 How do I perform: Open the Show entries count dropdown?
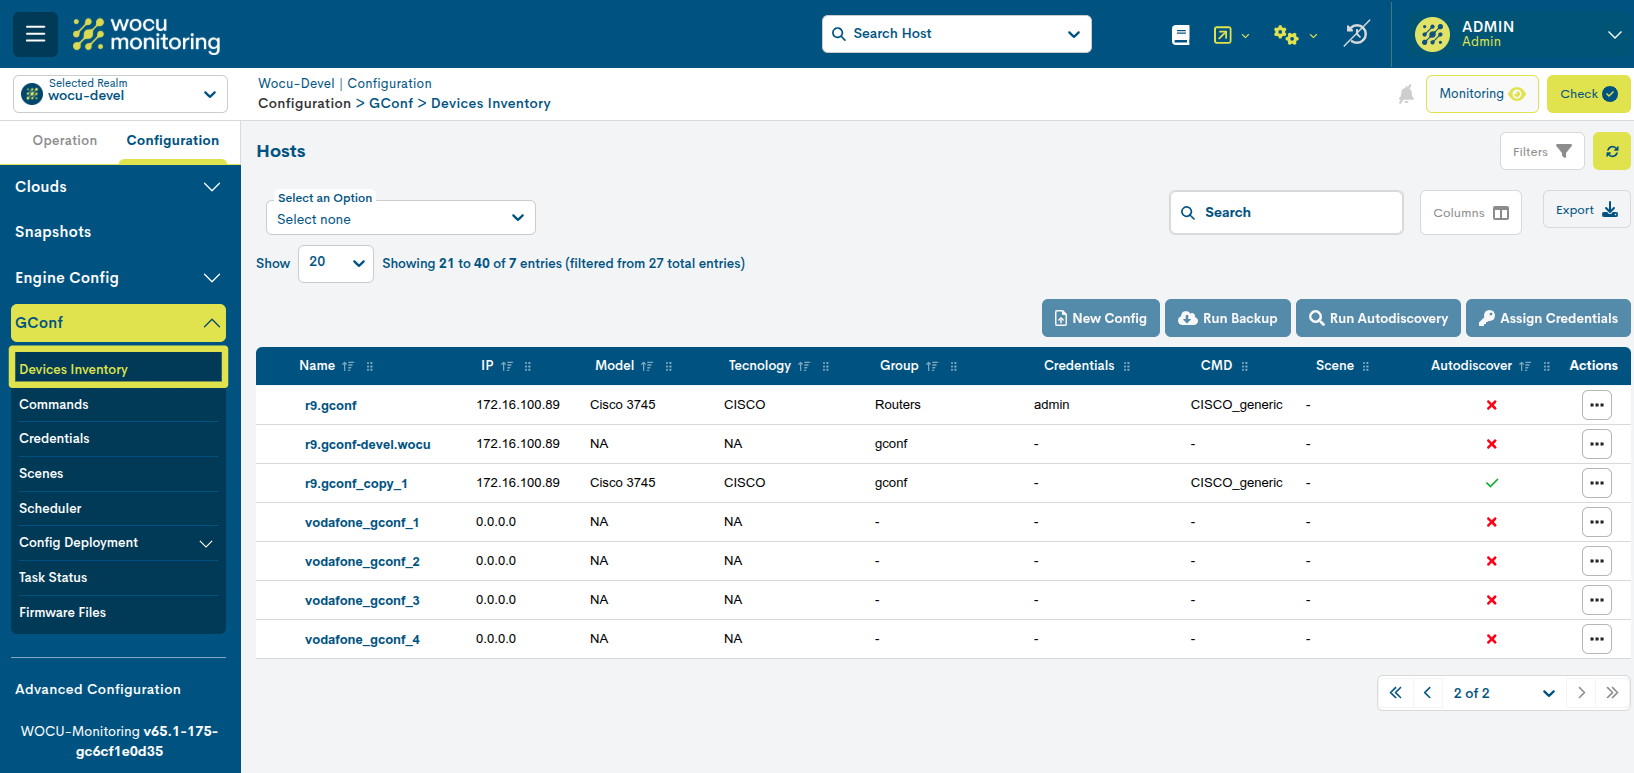pyautogui.click(x=335, y=263)
